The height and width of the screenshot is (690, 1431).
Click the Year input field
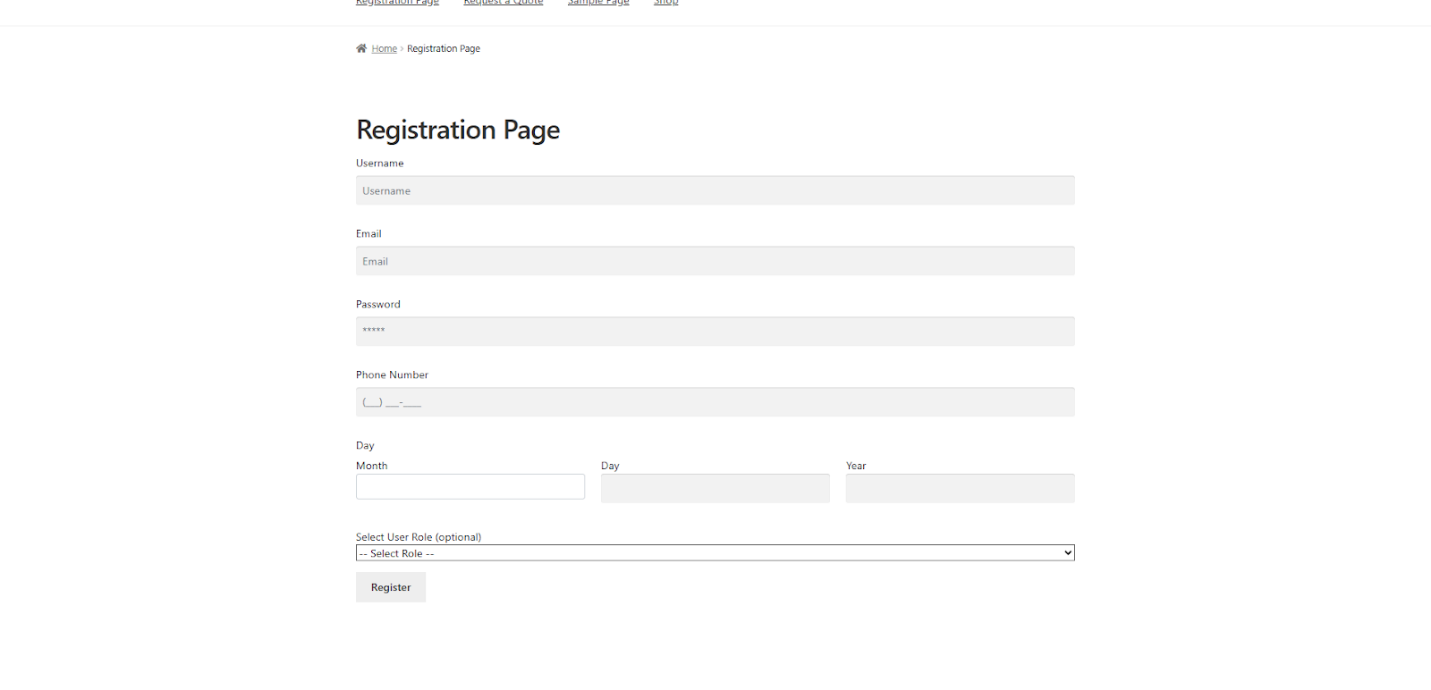coord(959,487)
